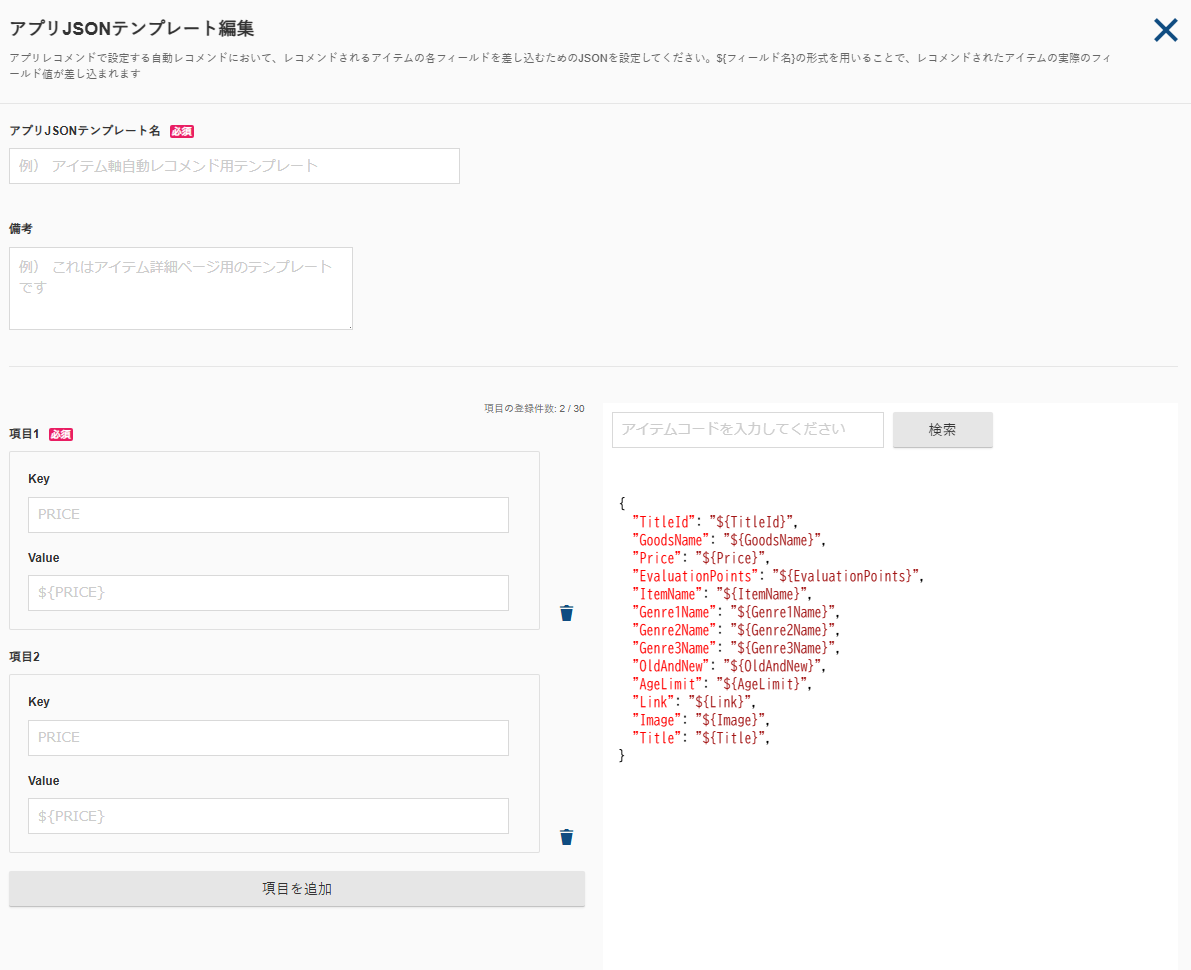Delete item 2 with trash icon
Image resolution: width=1191 pixels, height=970 pixels.
[x=567, y=837]
